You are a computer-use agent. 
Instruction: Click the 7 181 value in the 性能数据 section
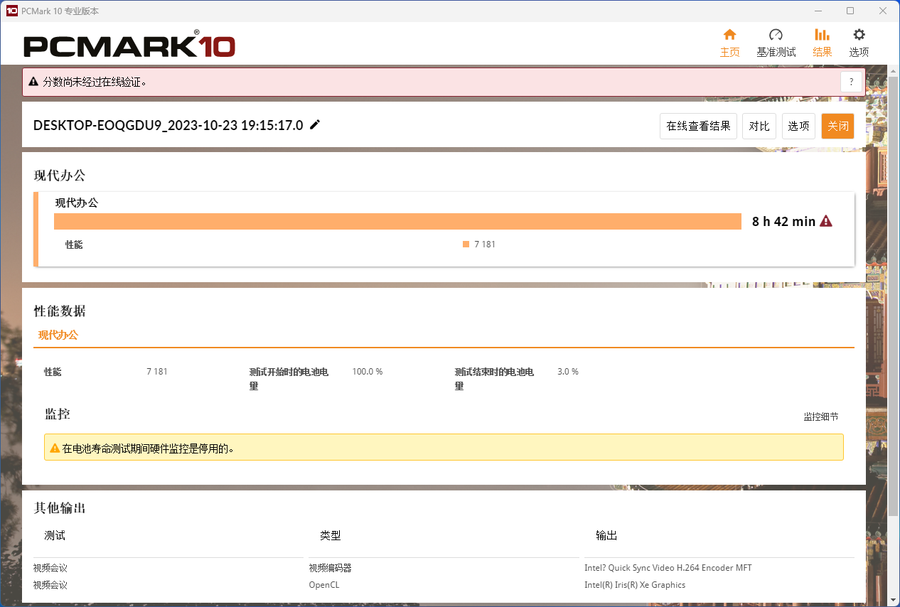tap(157, 372)
